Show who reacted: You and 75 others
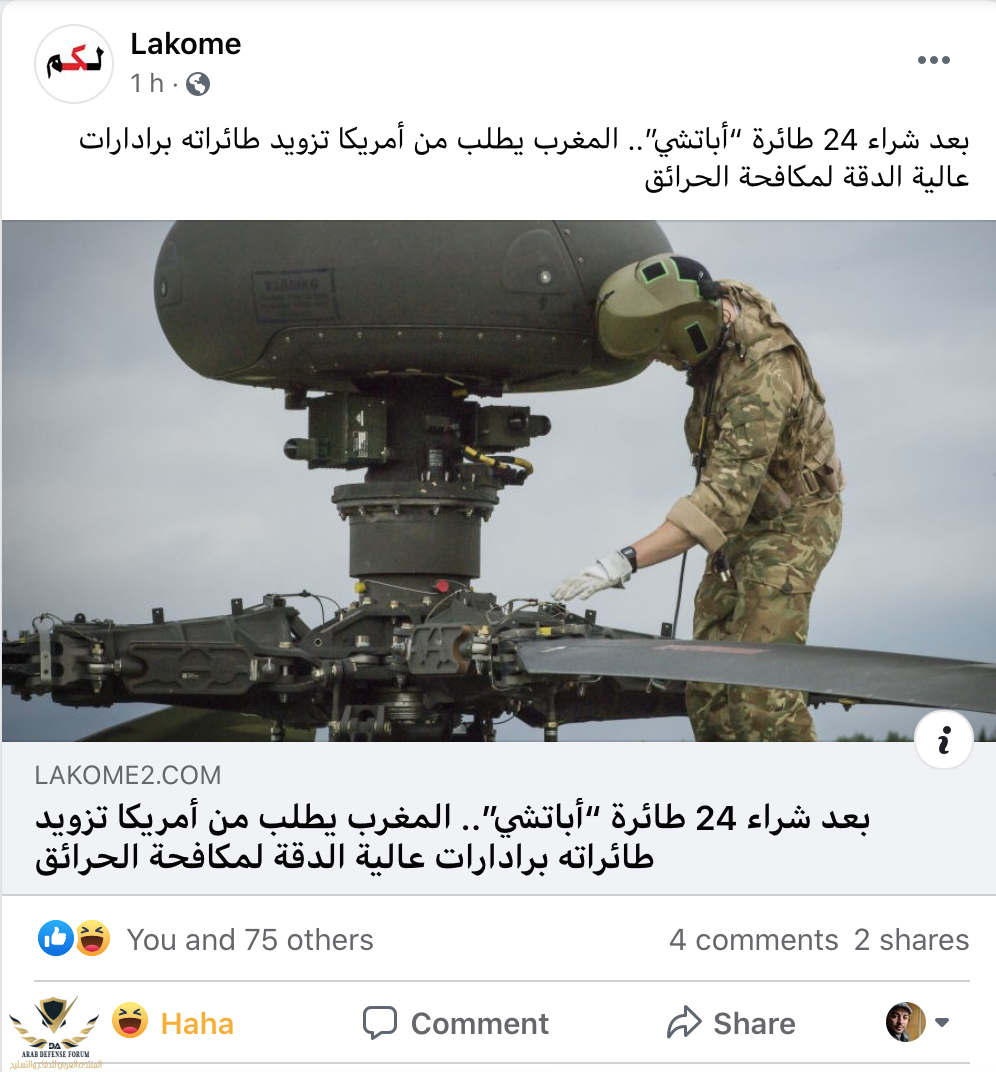Screen dimensions: 996x1072 point(250,940)
